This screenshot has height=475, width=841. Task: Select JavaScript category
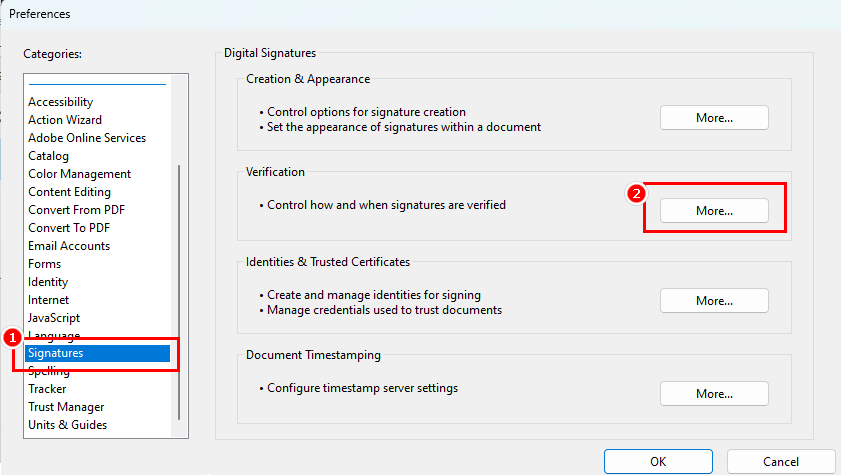click(54, 318)
